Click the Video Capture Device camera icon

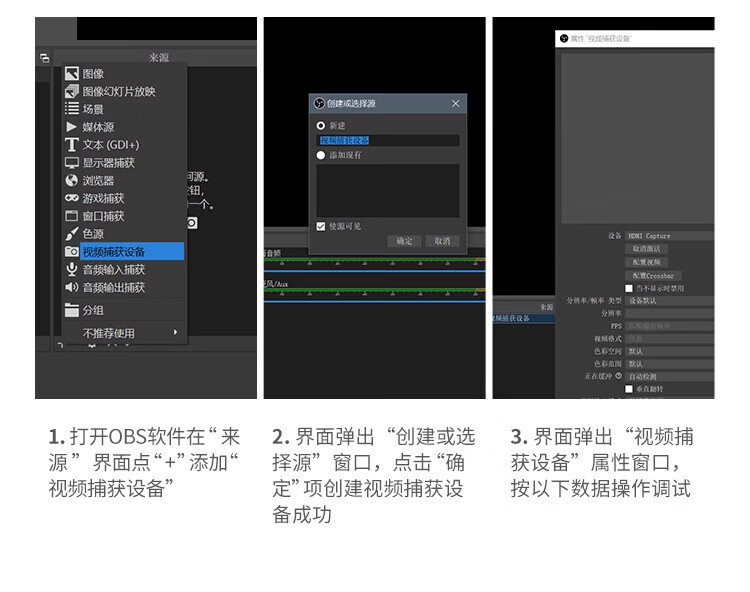(72, 251)
